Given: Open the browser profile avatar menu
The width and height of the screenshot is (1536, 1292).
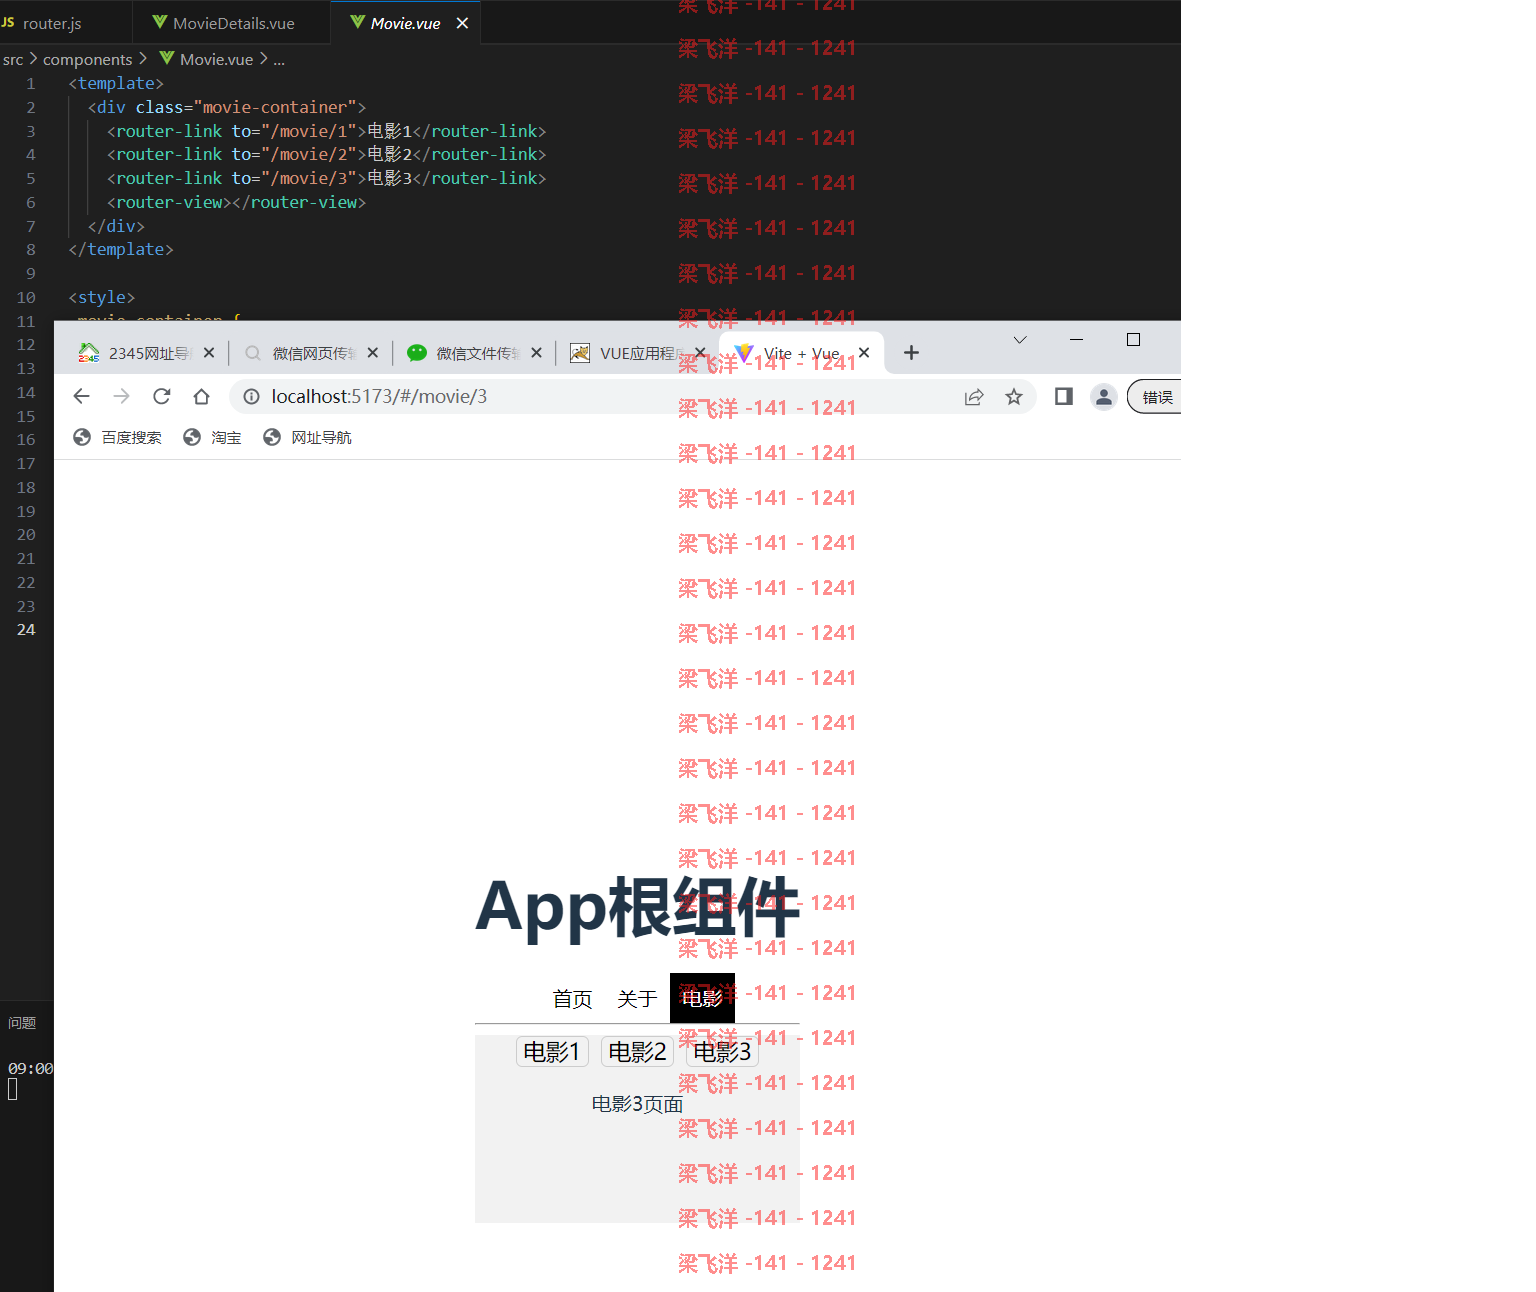Looking at the screenshot, I should click(x=1104, y=397).
